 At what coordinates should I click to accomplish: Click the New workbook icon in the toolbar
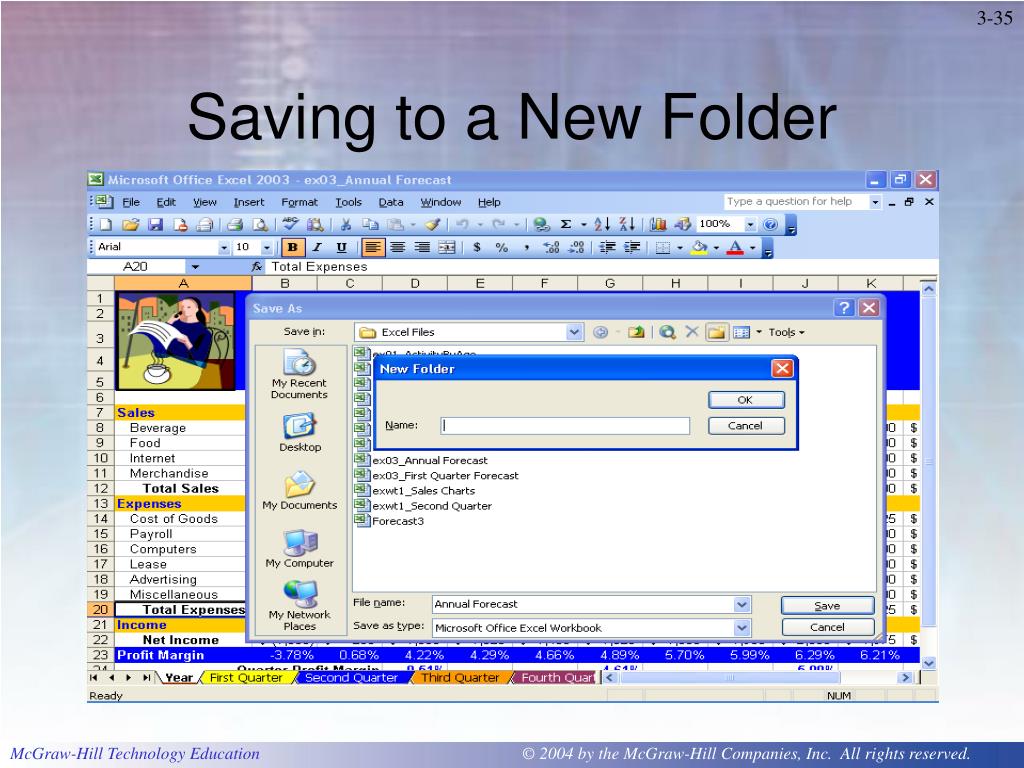(x=106, y=225)
